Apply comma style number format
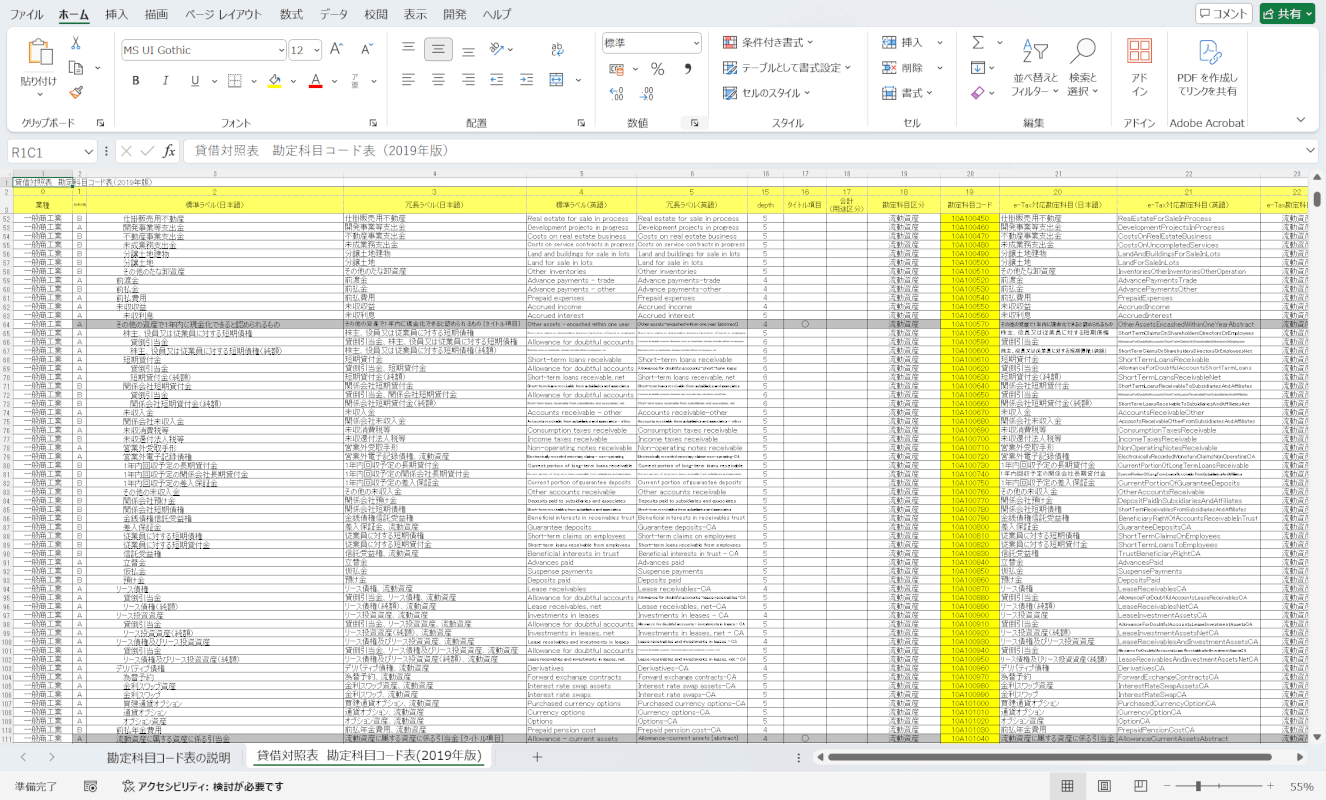1326x800 pixels. (x=687, y=69)
